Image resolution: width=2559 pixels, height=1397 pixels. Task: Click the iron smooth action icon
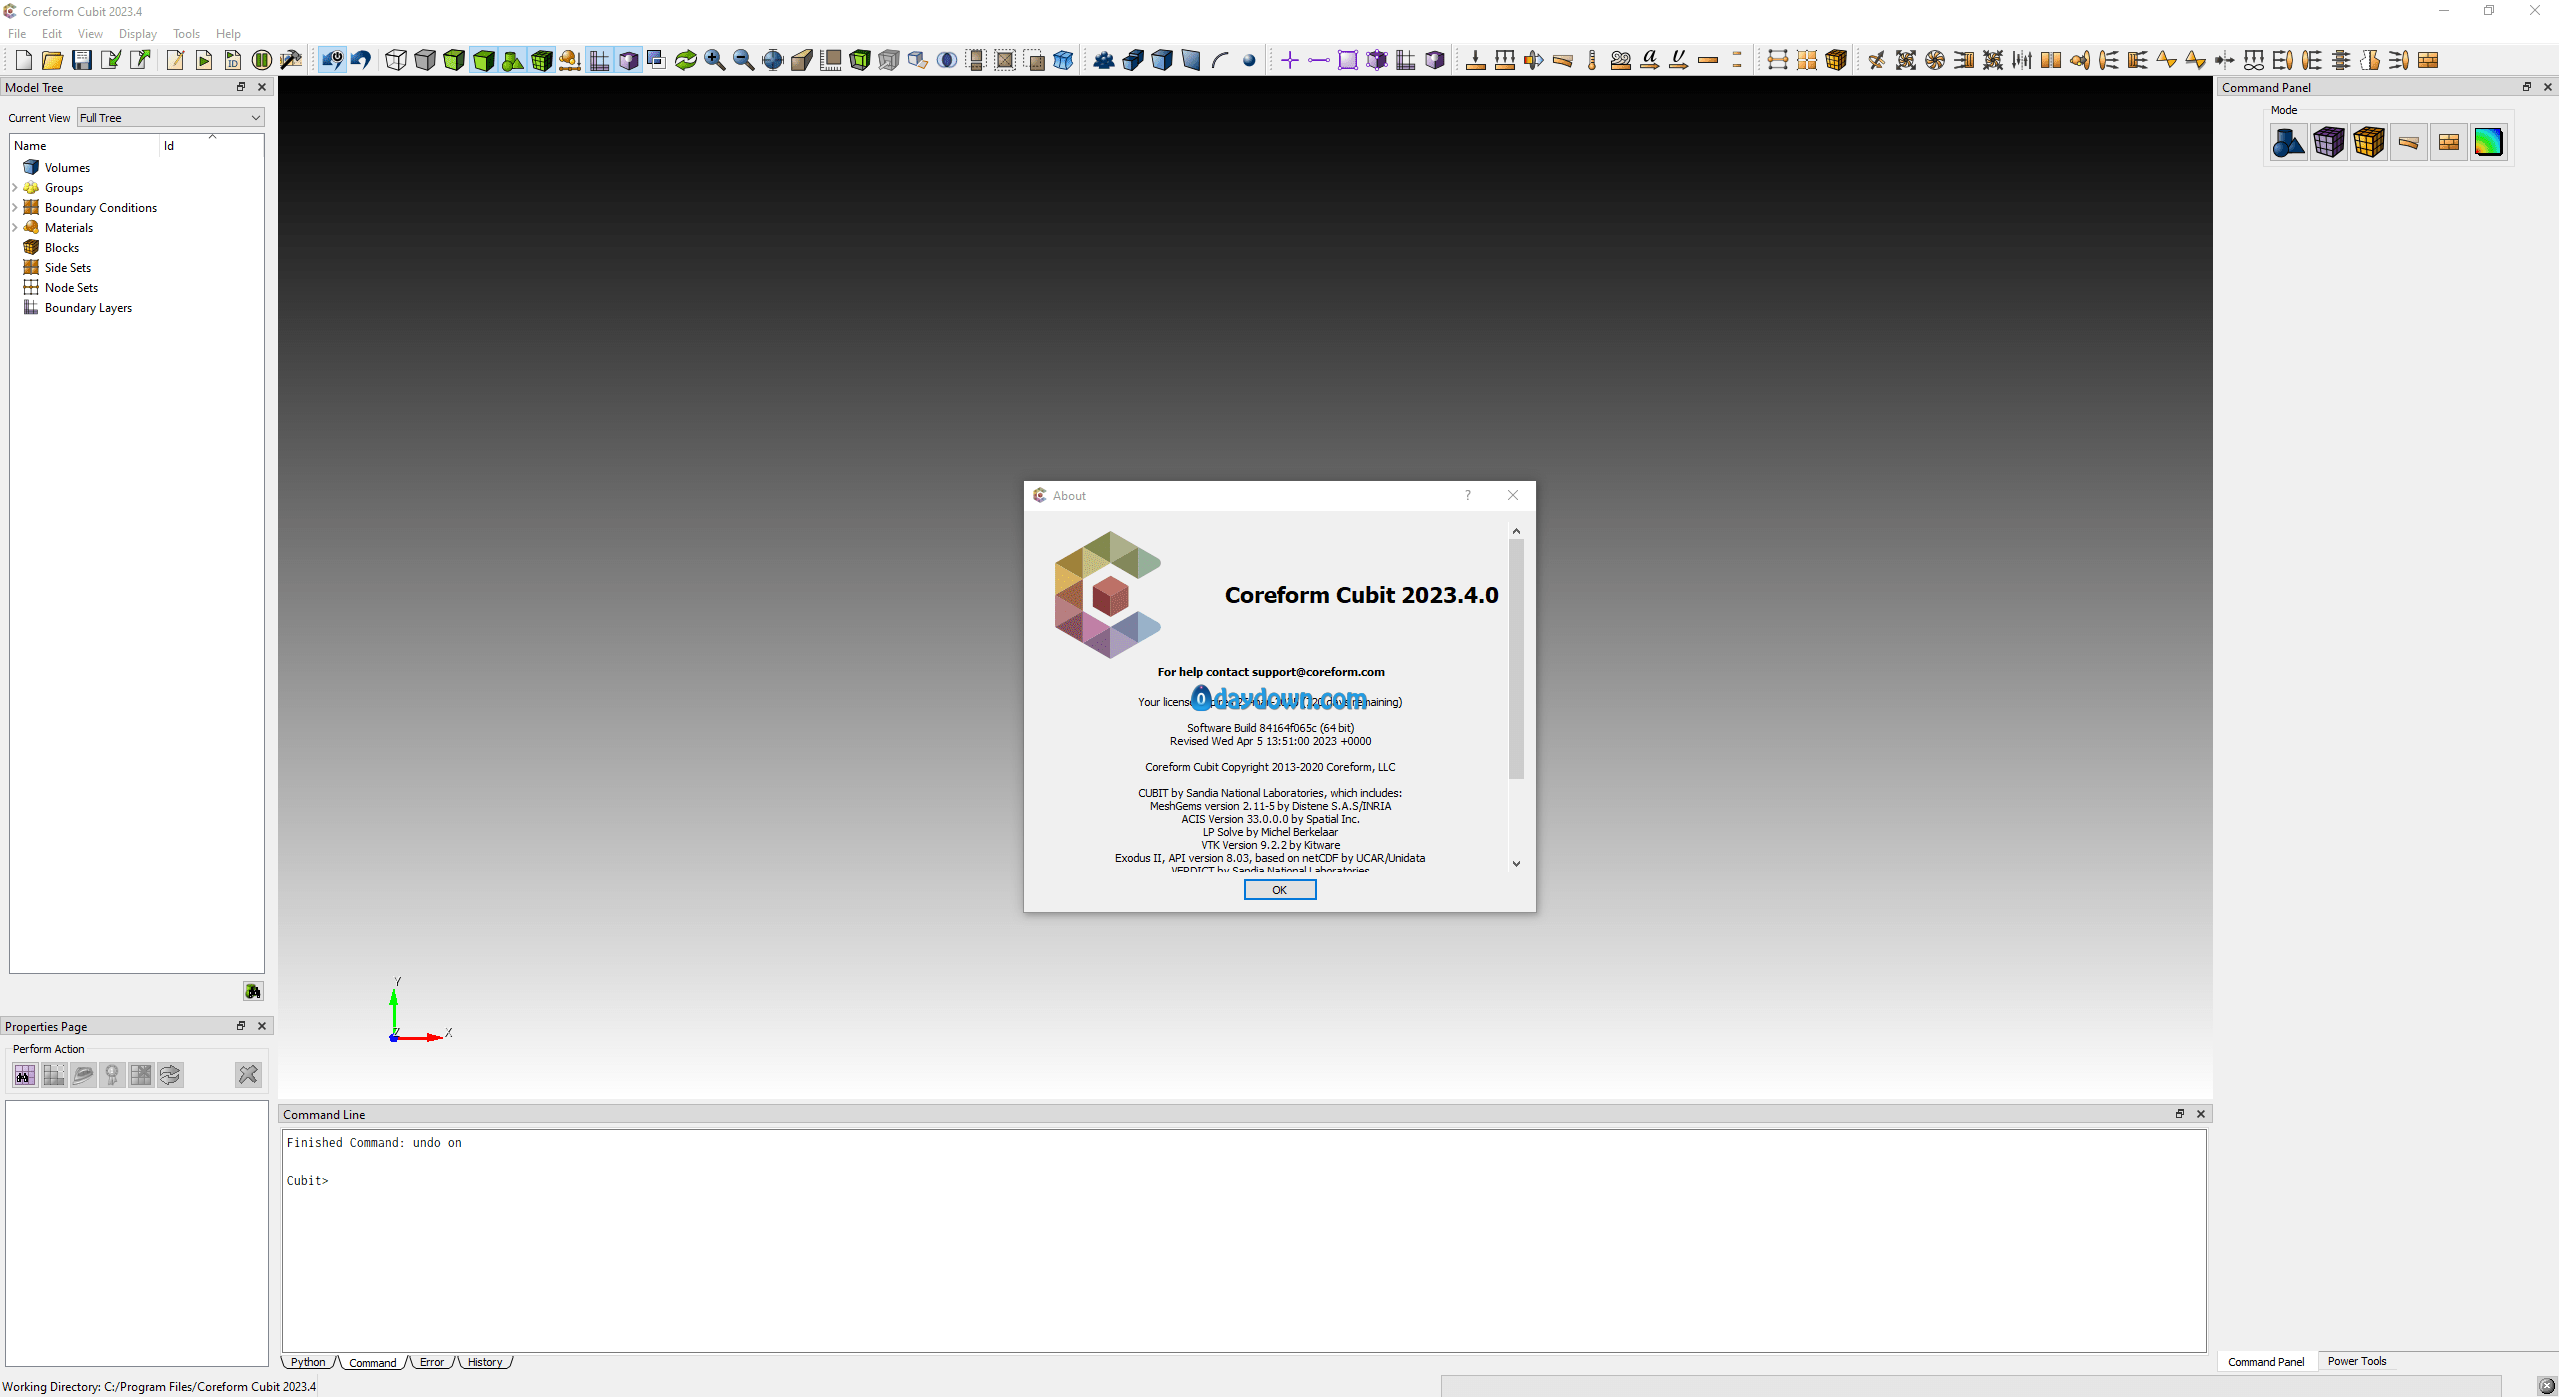pyautogui.click(x=83, y=1075)
